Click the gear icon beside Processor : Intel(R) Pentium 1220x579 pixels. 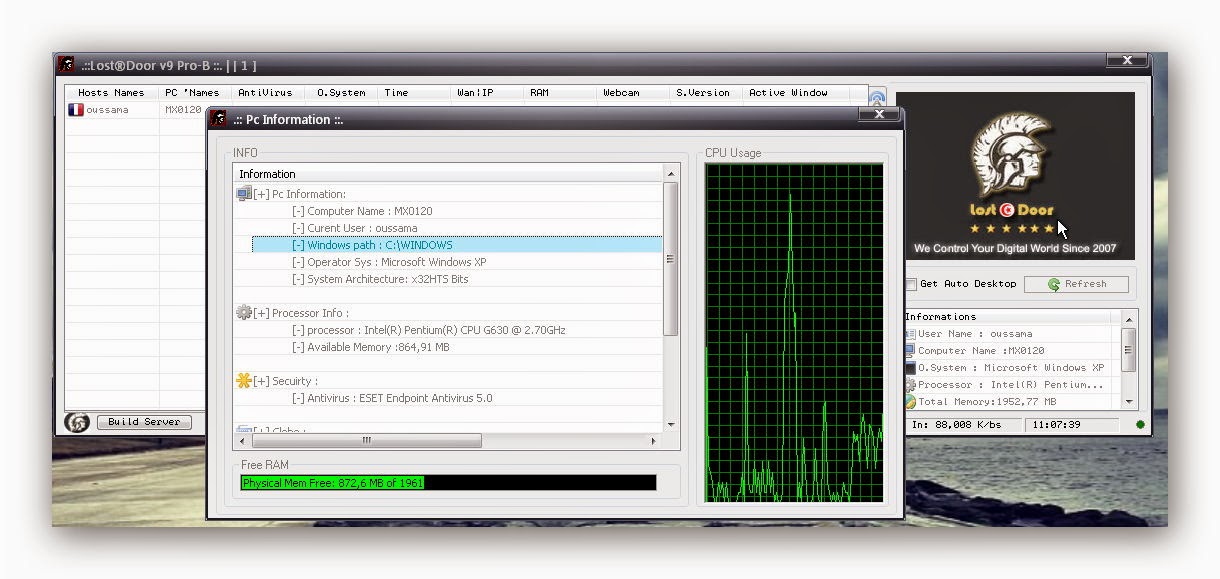pyautogui.click(x=910, y=385)
